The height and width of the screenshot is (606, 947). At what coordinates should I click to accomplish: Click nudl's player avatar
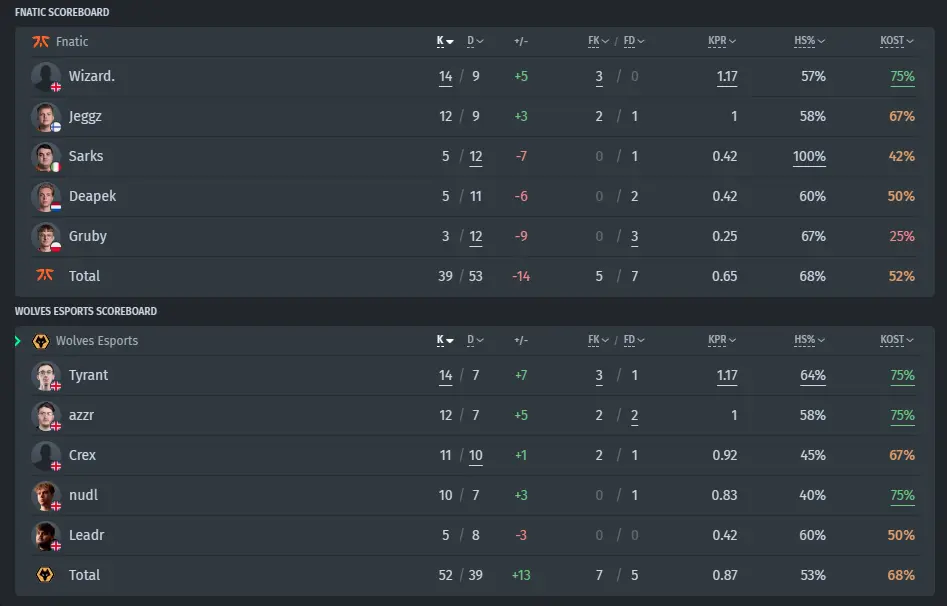click(x=46, y=495)
